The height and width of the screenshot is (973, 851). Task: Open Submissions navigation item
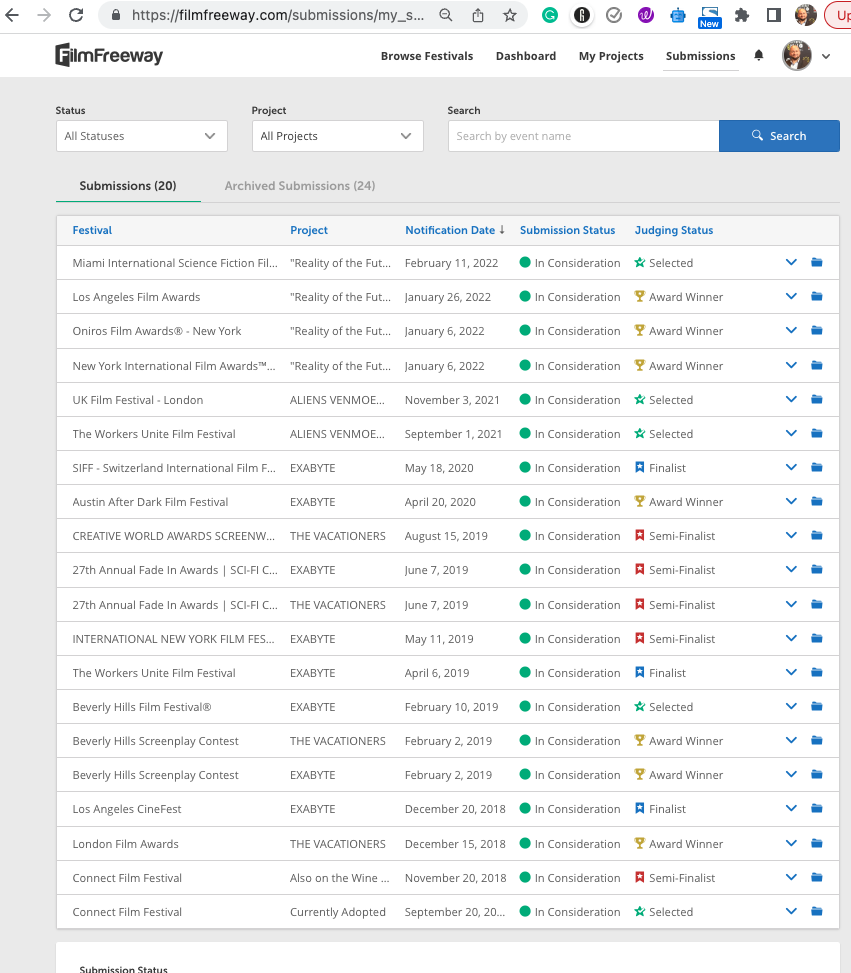[700, 56]
